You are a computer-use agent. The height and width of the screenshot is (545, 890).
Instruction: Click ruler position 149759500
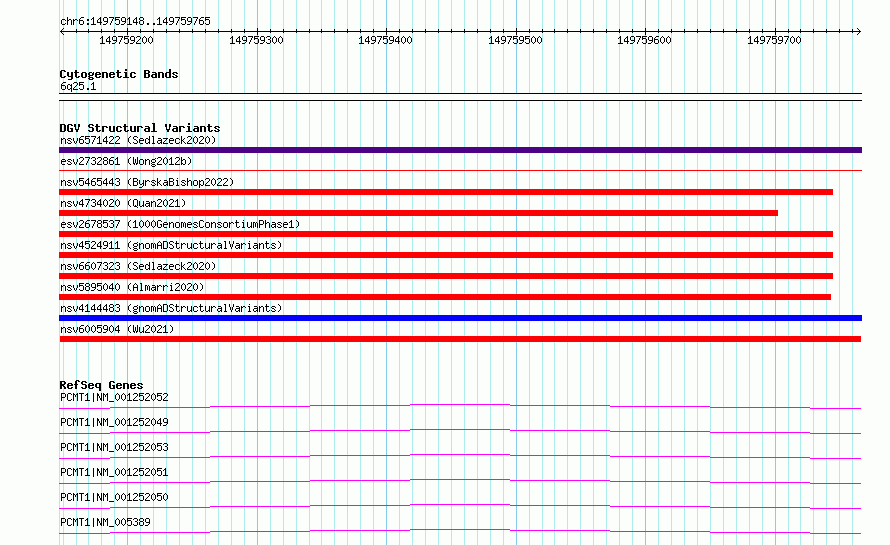(515, 40)
